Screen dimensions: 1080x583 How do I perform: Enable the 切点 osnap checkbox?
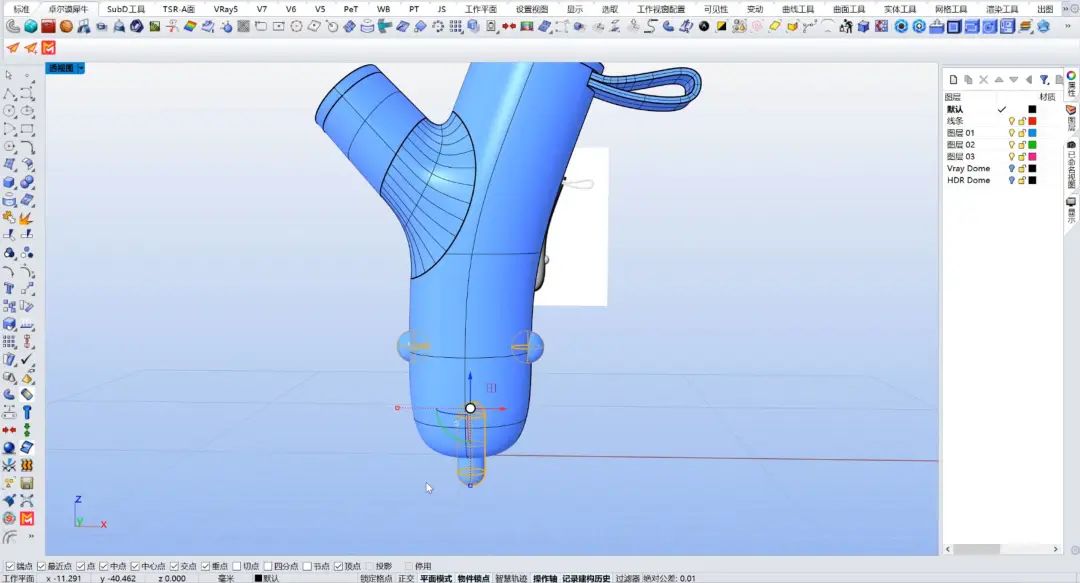point(236,566)
